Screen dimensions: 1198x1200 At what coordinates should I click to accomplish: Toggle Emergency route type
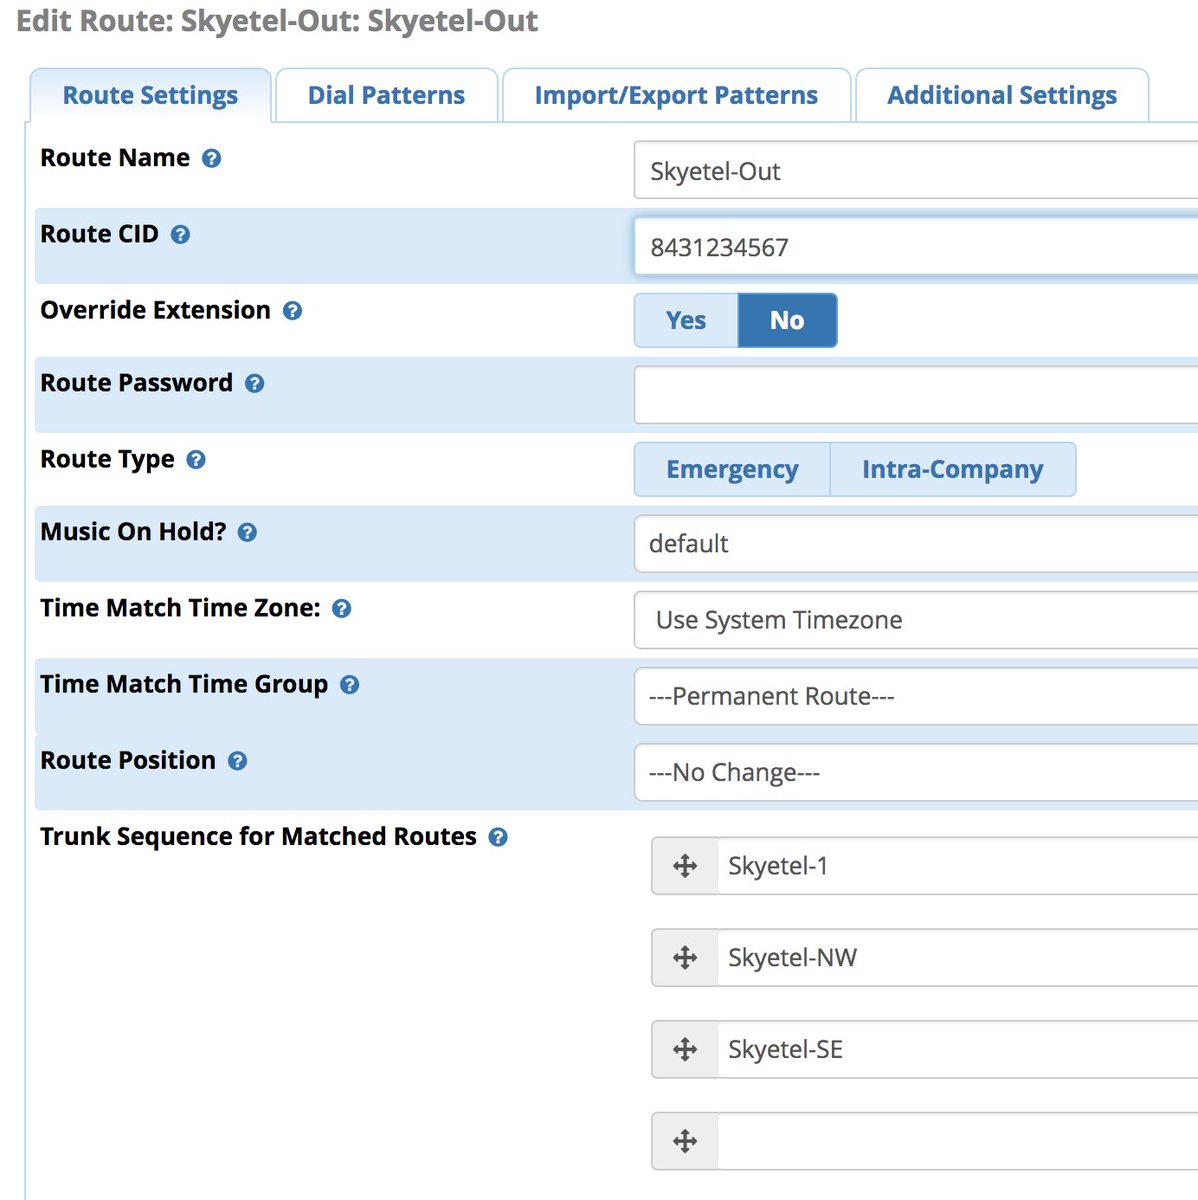[732, 469]
